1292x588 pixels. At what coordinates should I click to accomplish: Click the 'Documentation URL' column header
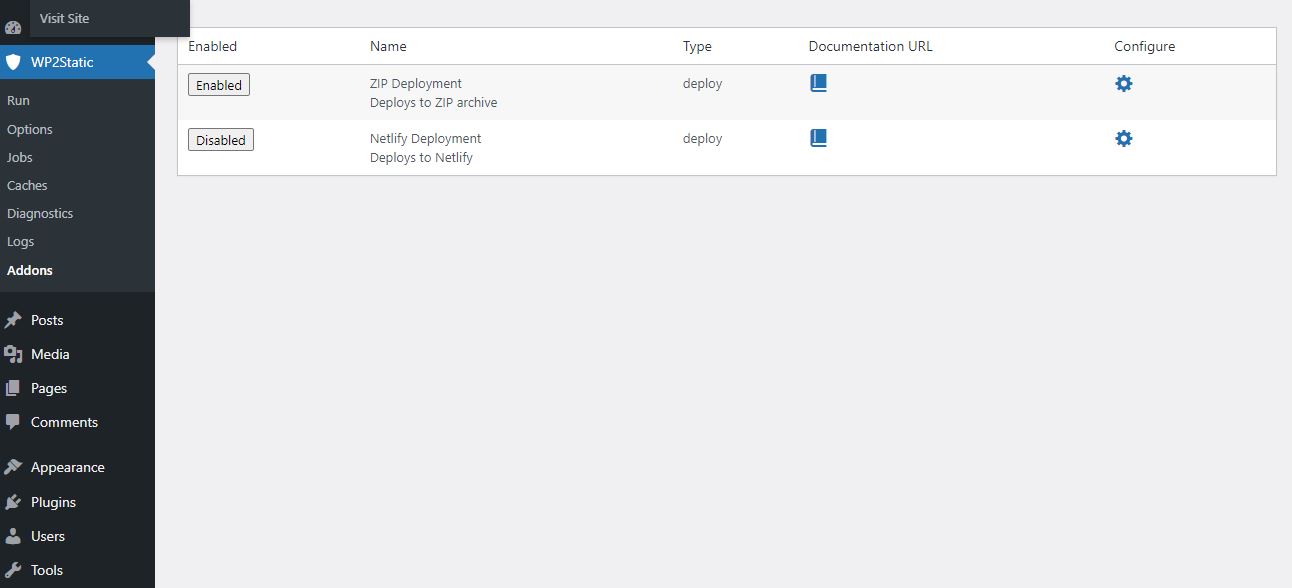coord(870,46)
